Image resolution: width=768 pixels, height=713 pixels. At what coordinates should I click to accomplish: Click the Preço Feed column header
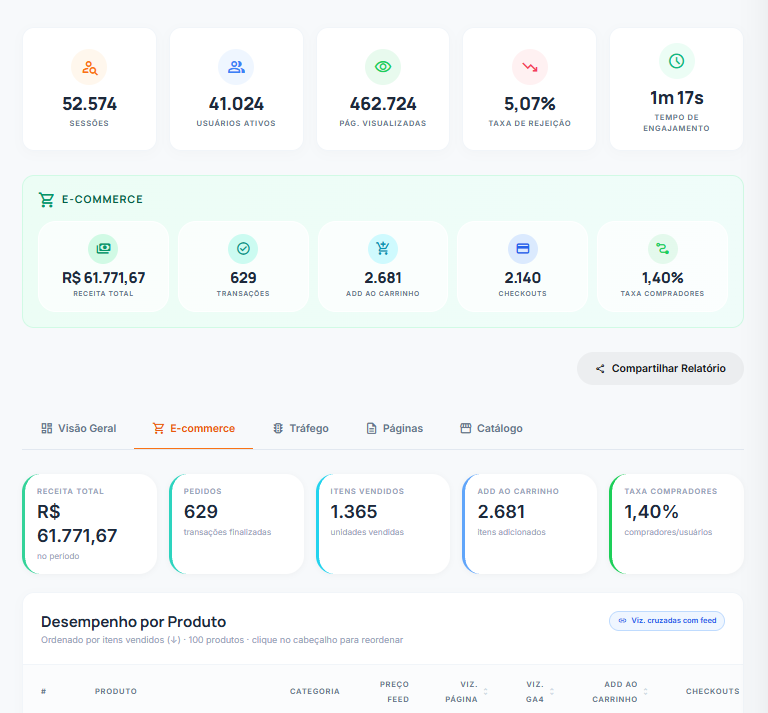pyautogui.click(x=394, y=691)
